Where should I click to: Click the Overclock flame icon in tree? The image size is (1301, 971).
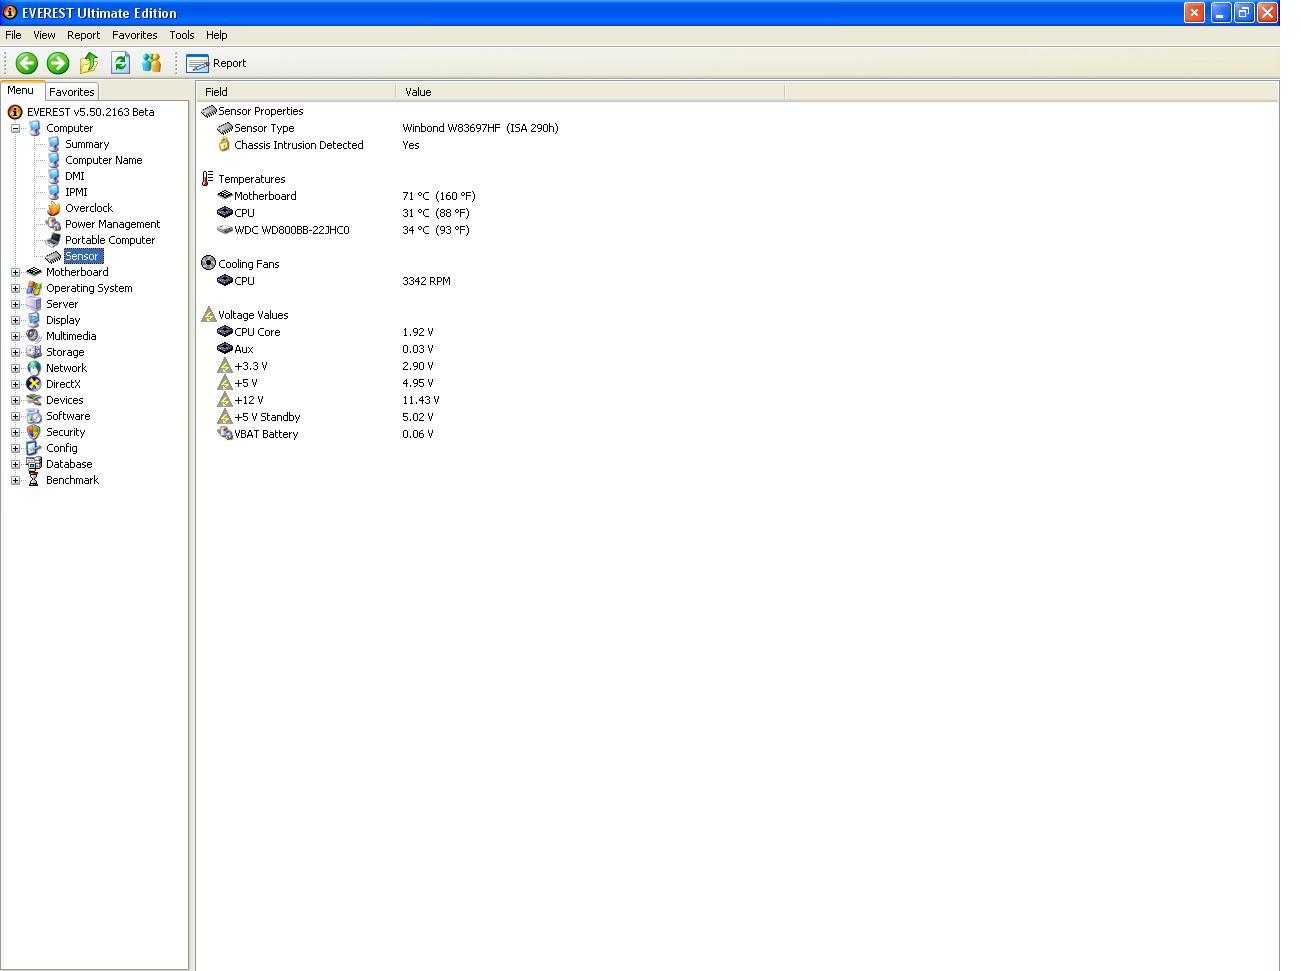tap(54, 208)
